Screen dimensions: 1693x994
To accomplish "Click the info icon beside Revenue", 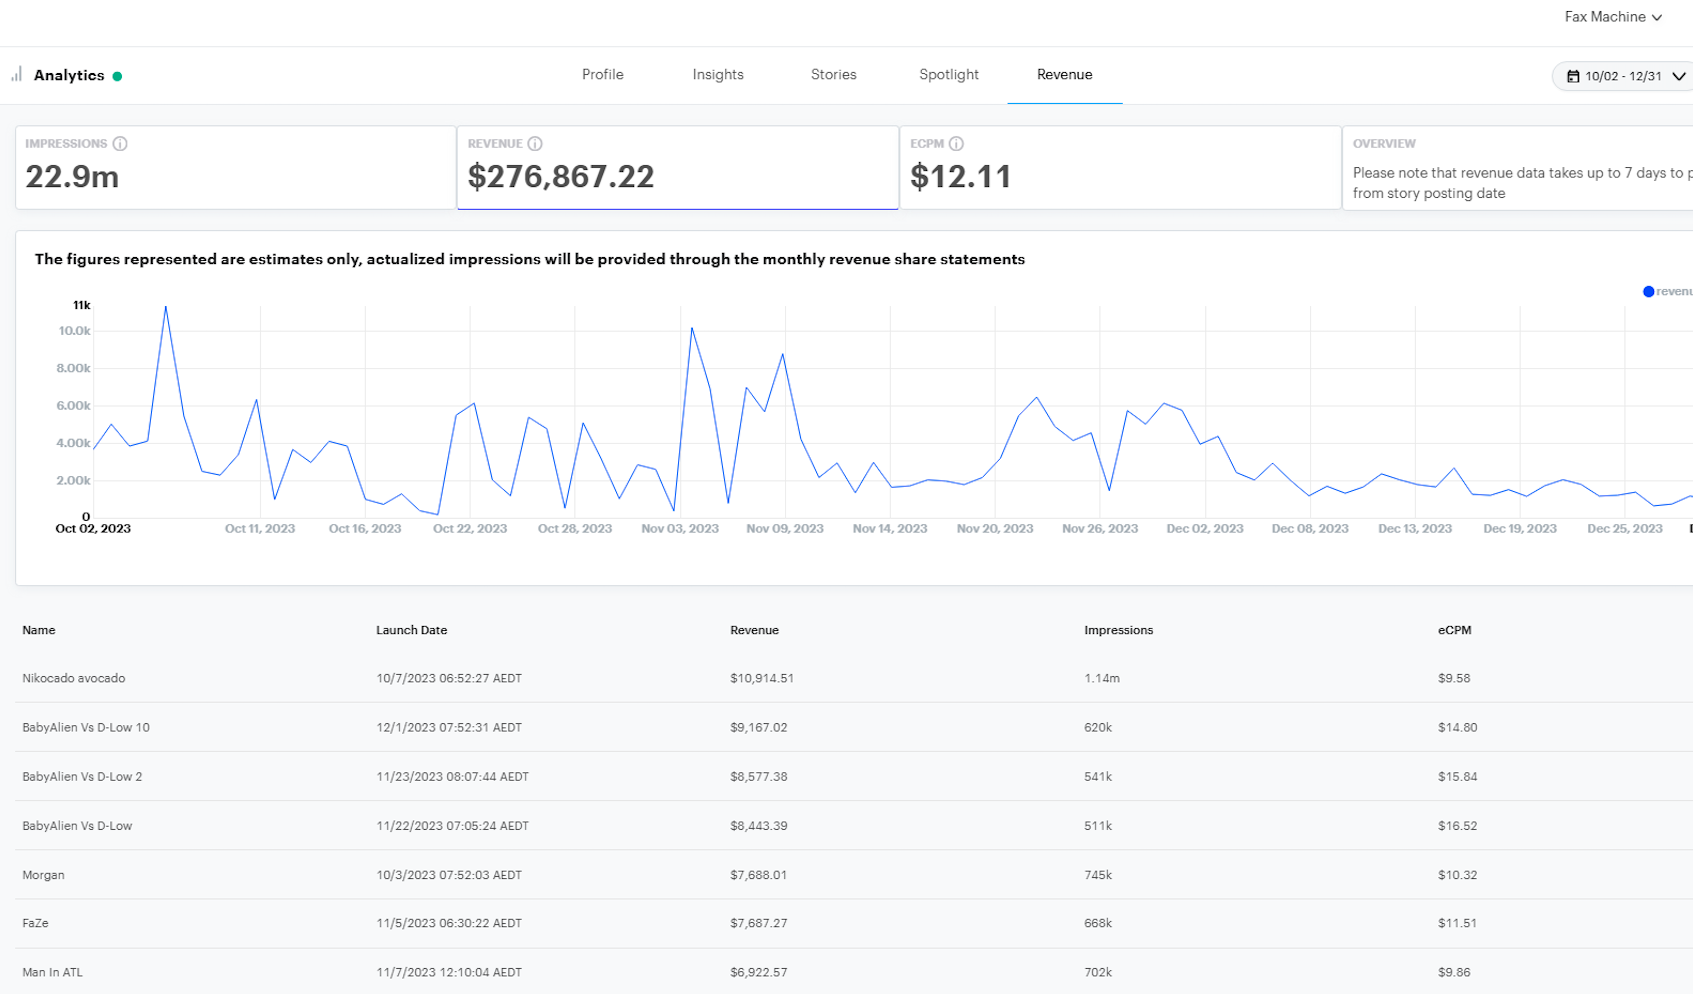I will pos(535,144).
